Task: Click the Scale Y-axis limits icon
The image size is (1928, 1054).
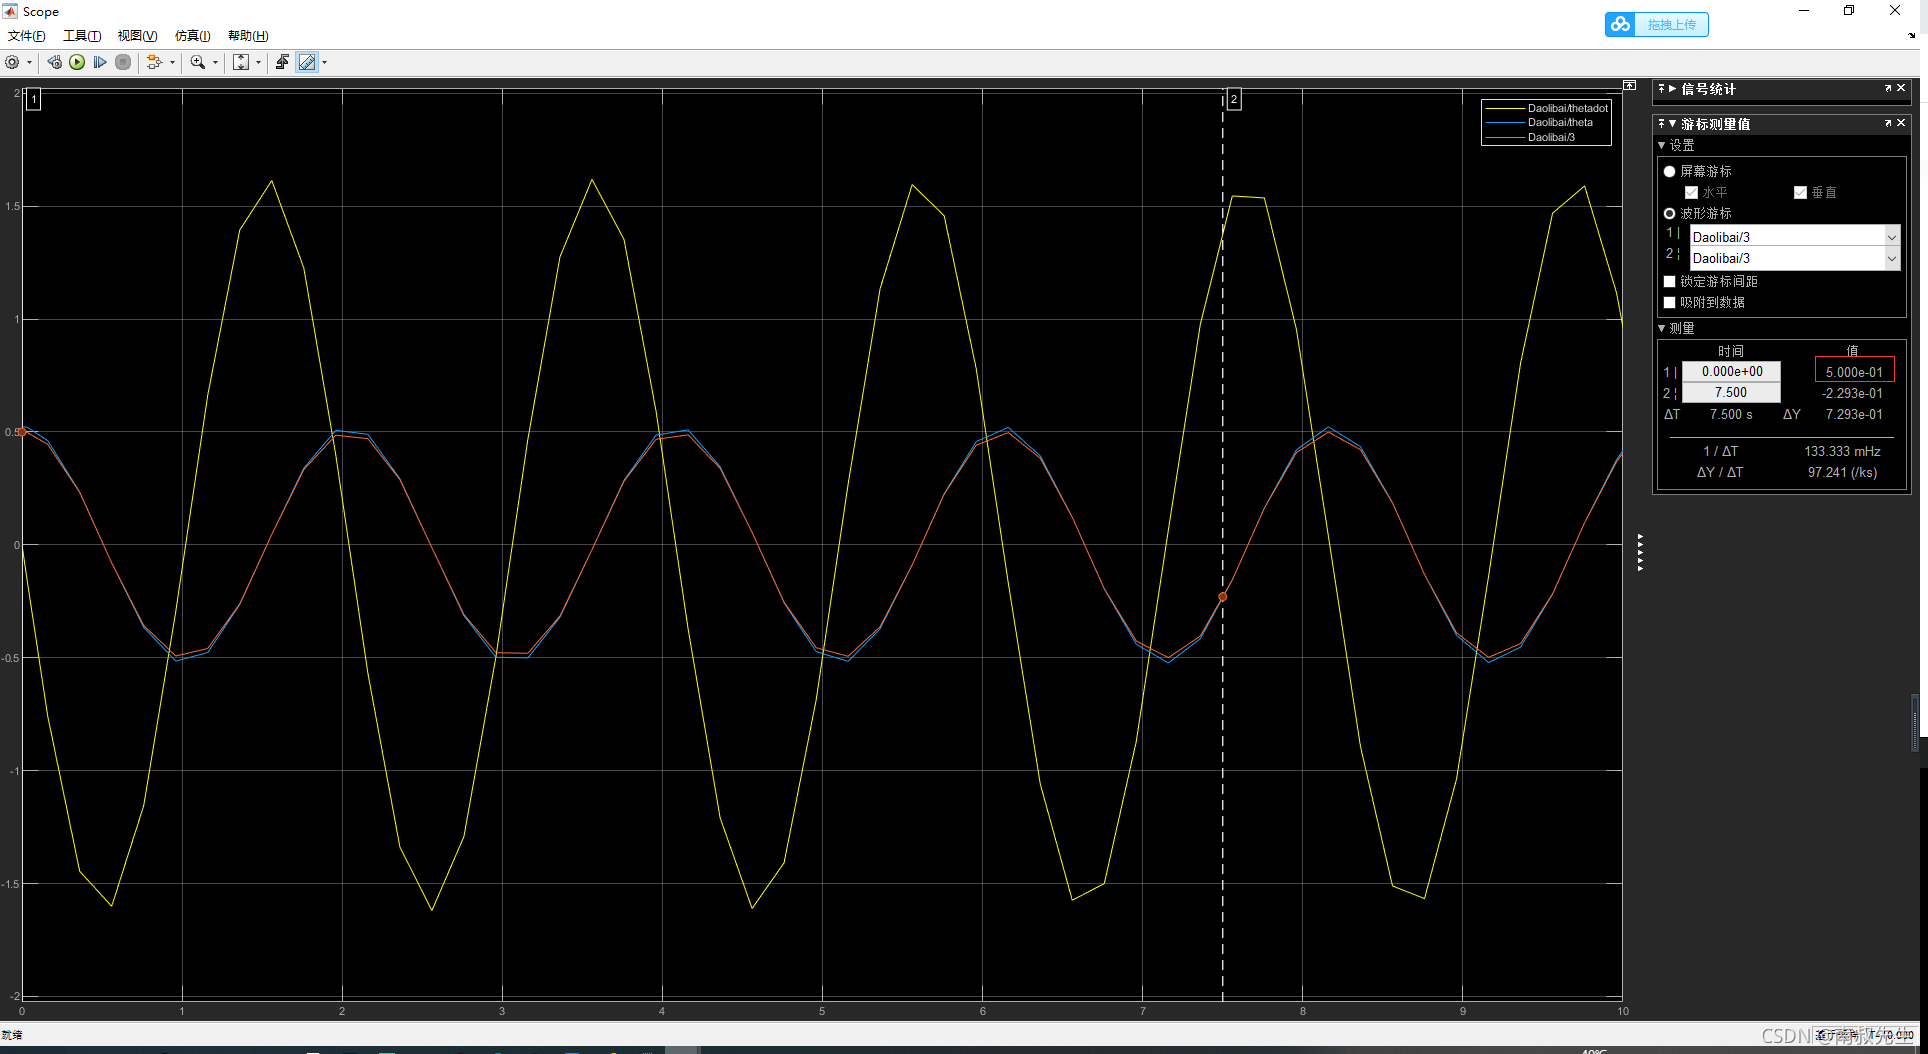Action: coord(241,62)
